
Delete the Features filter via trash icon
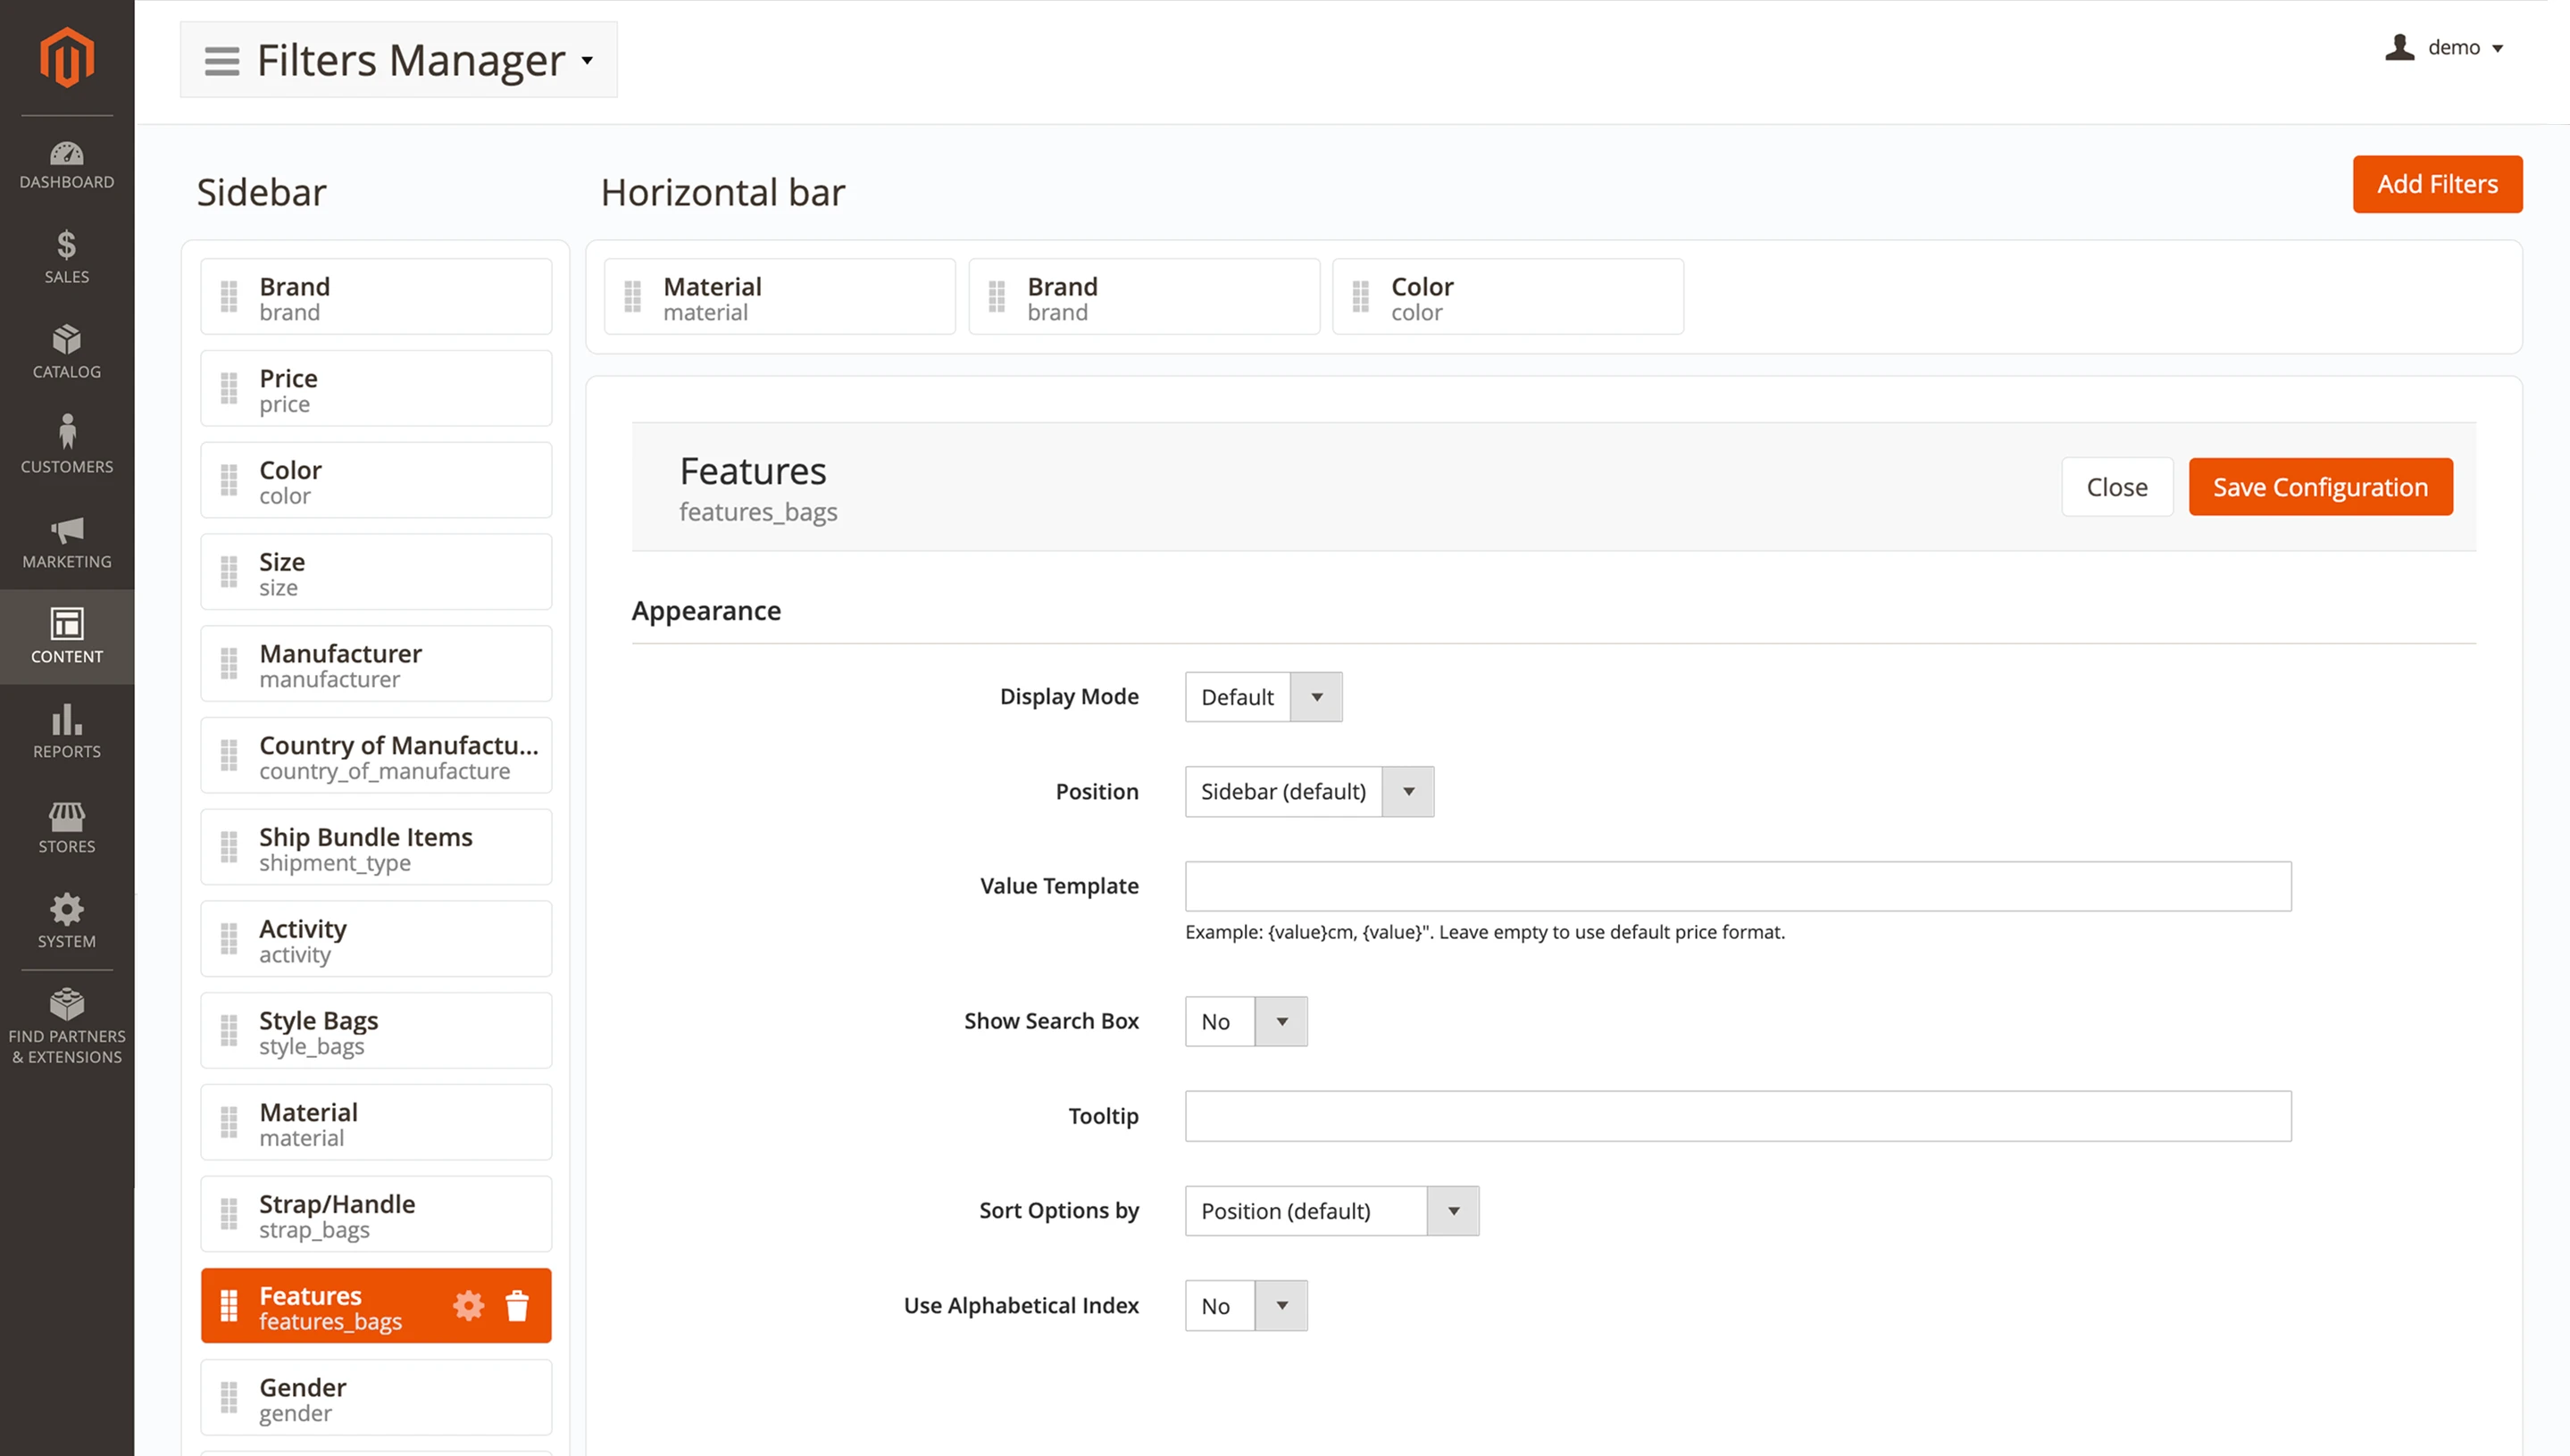[x=519, y=1305]
